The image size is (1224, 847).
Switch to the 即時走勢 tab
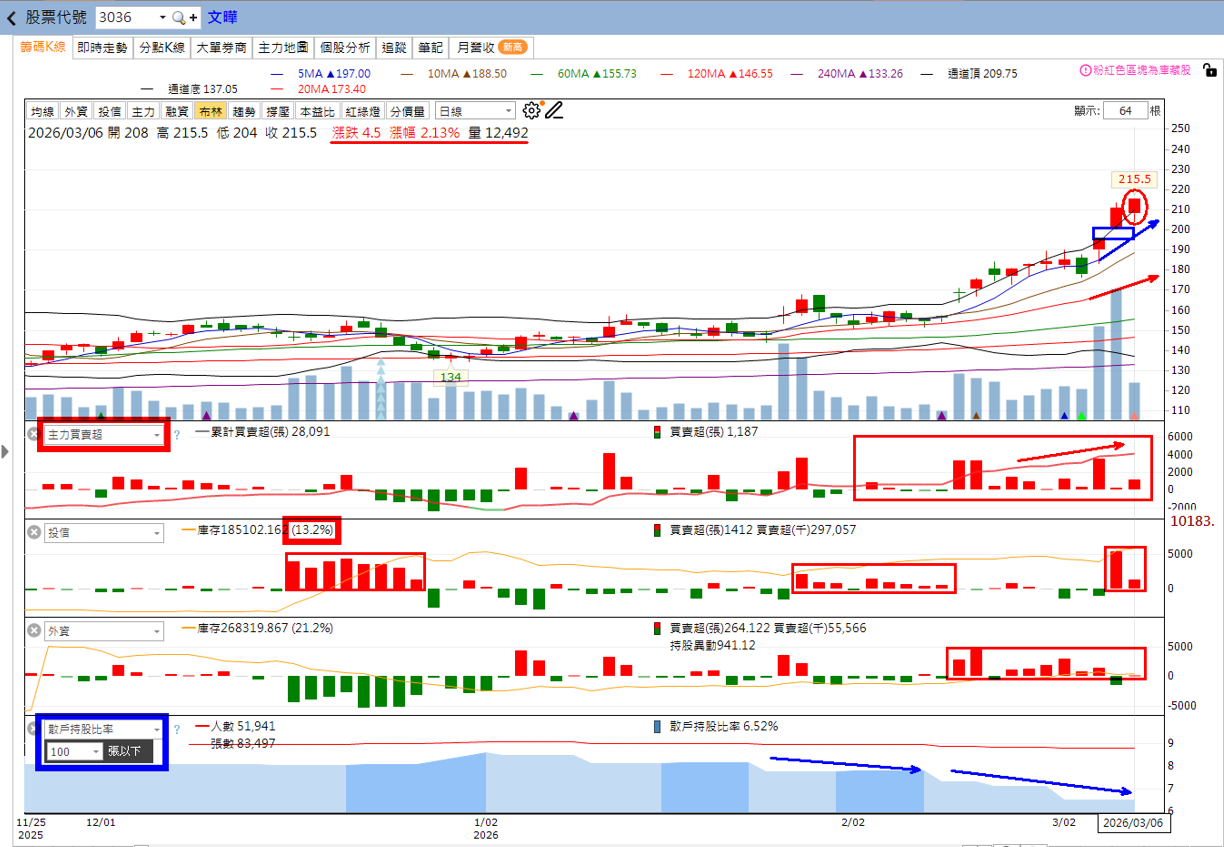click(x=102, y=47)
